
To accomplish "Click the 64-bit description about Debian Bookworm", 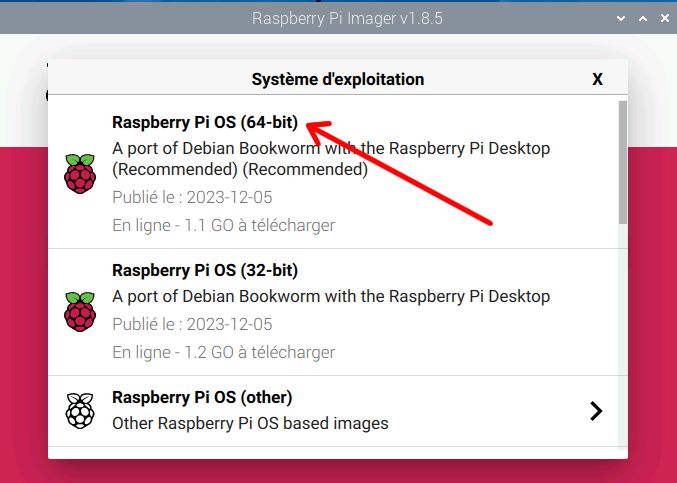I will (x=331, y=159).
